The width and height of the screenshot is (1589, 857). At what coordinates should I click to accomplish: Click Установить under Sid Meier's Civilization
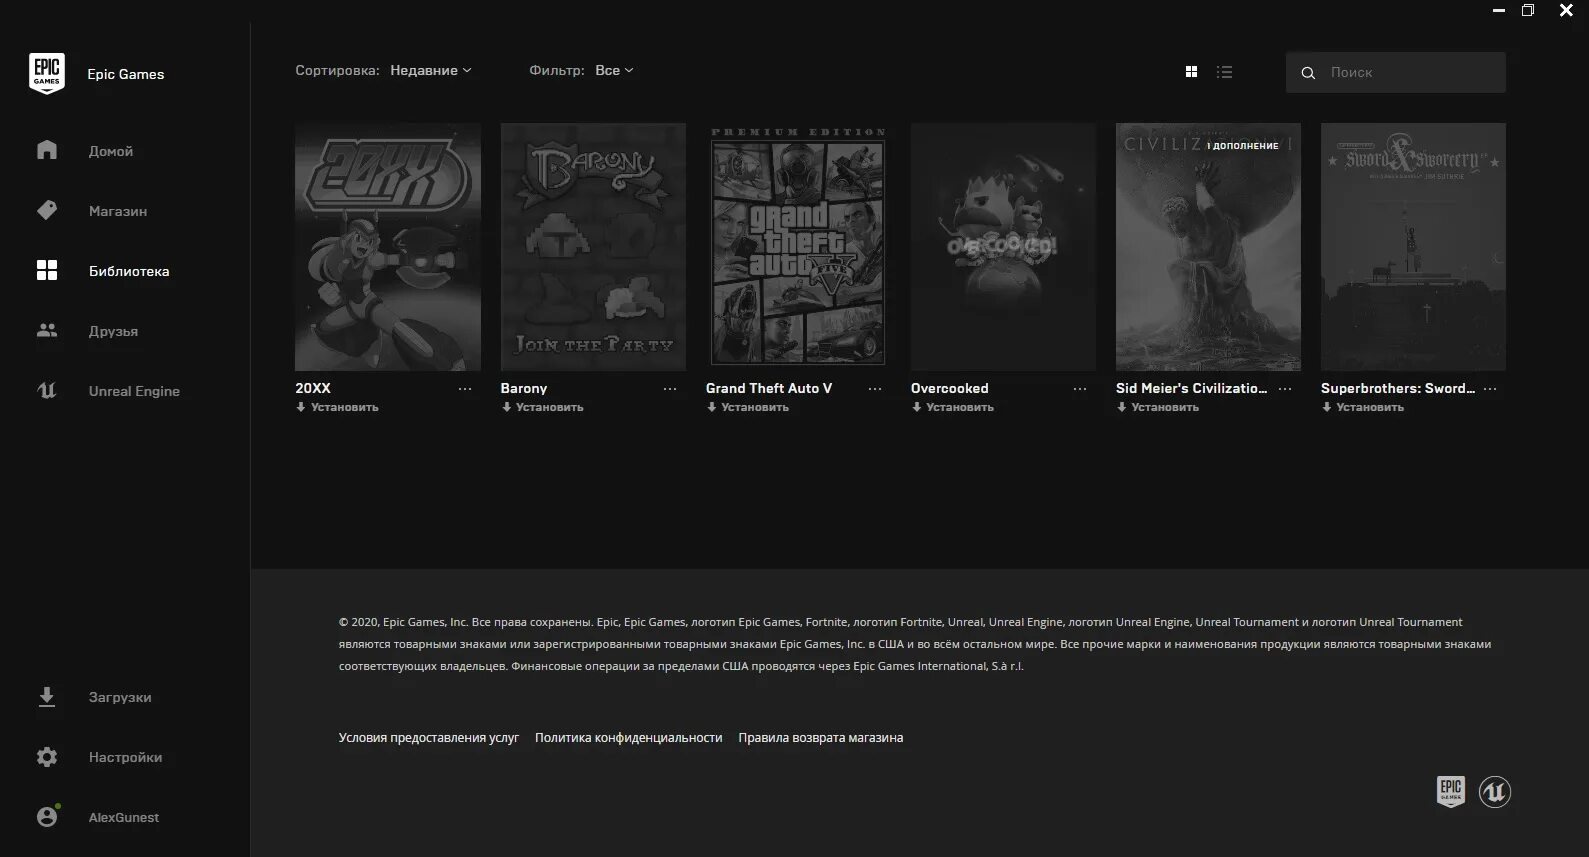pyautogui.click(x=1157, y=407)
